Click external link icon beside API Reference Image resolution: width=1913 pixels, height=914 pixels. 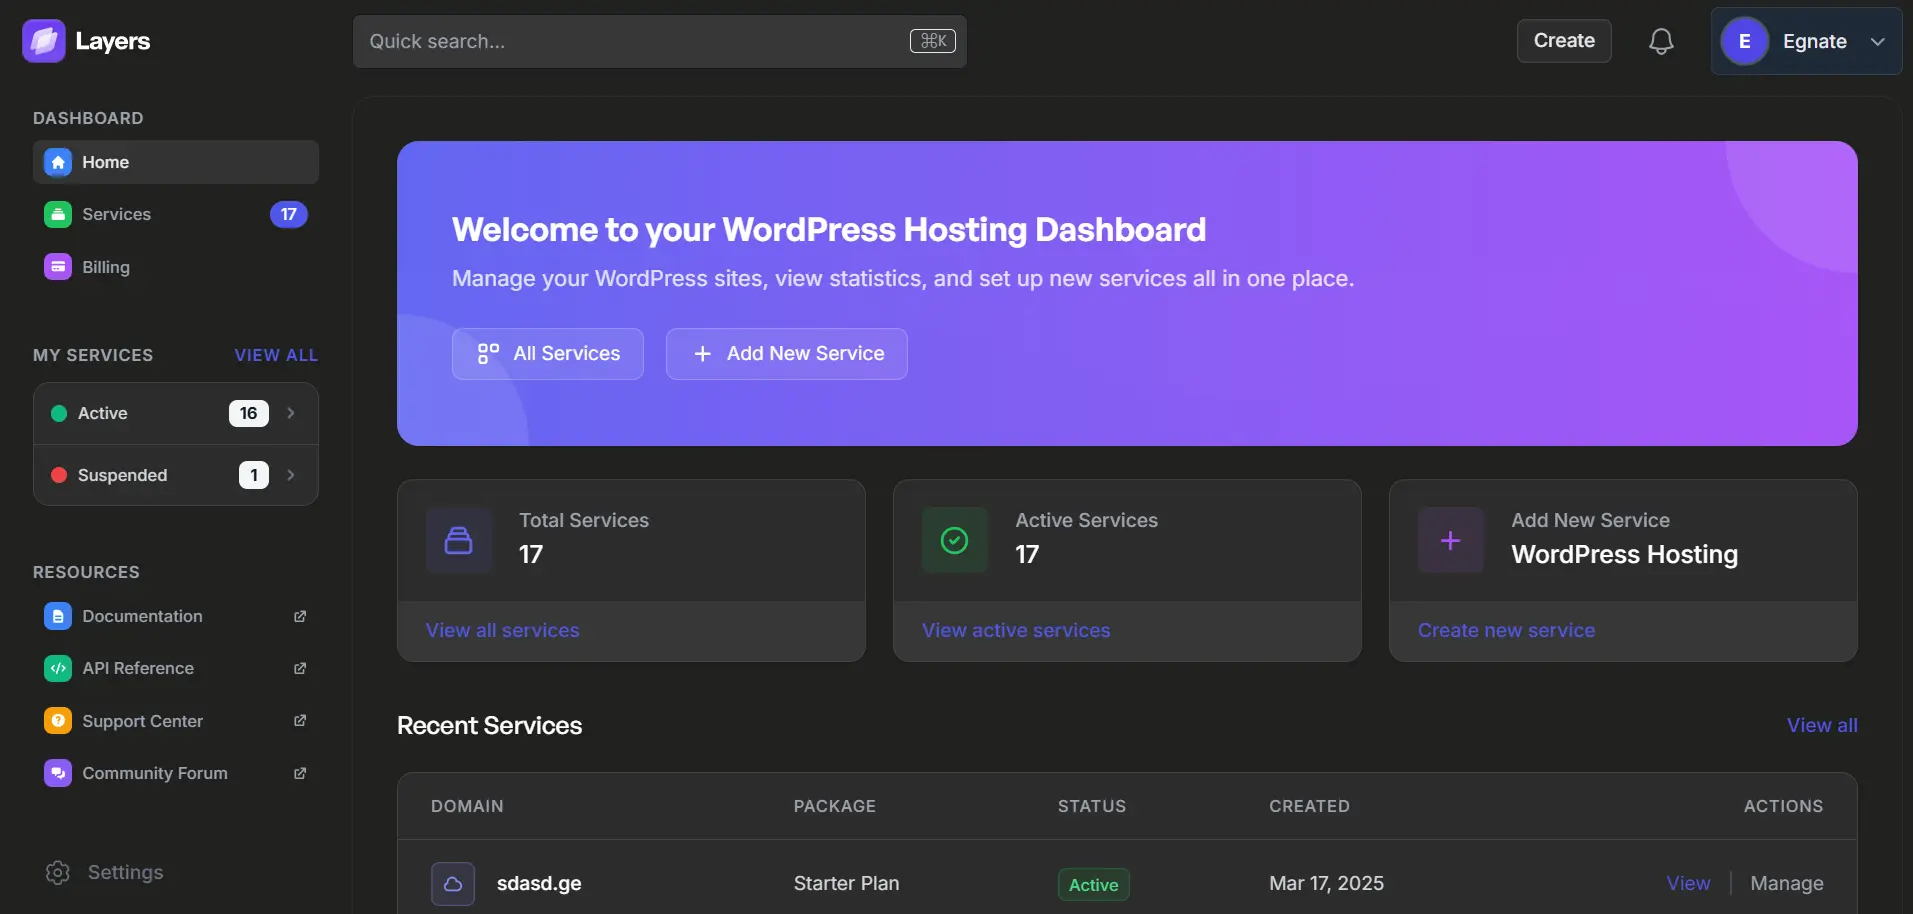pos(300,668)
